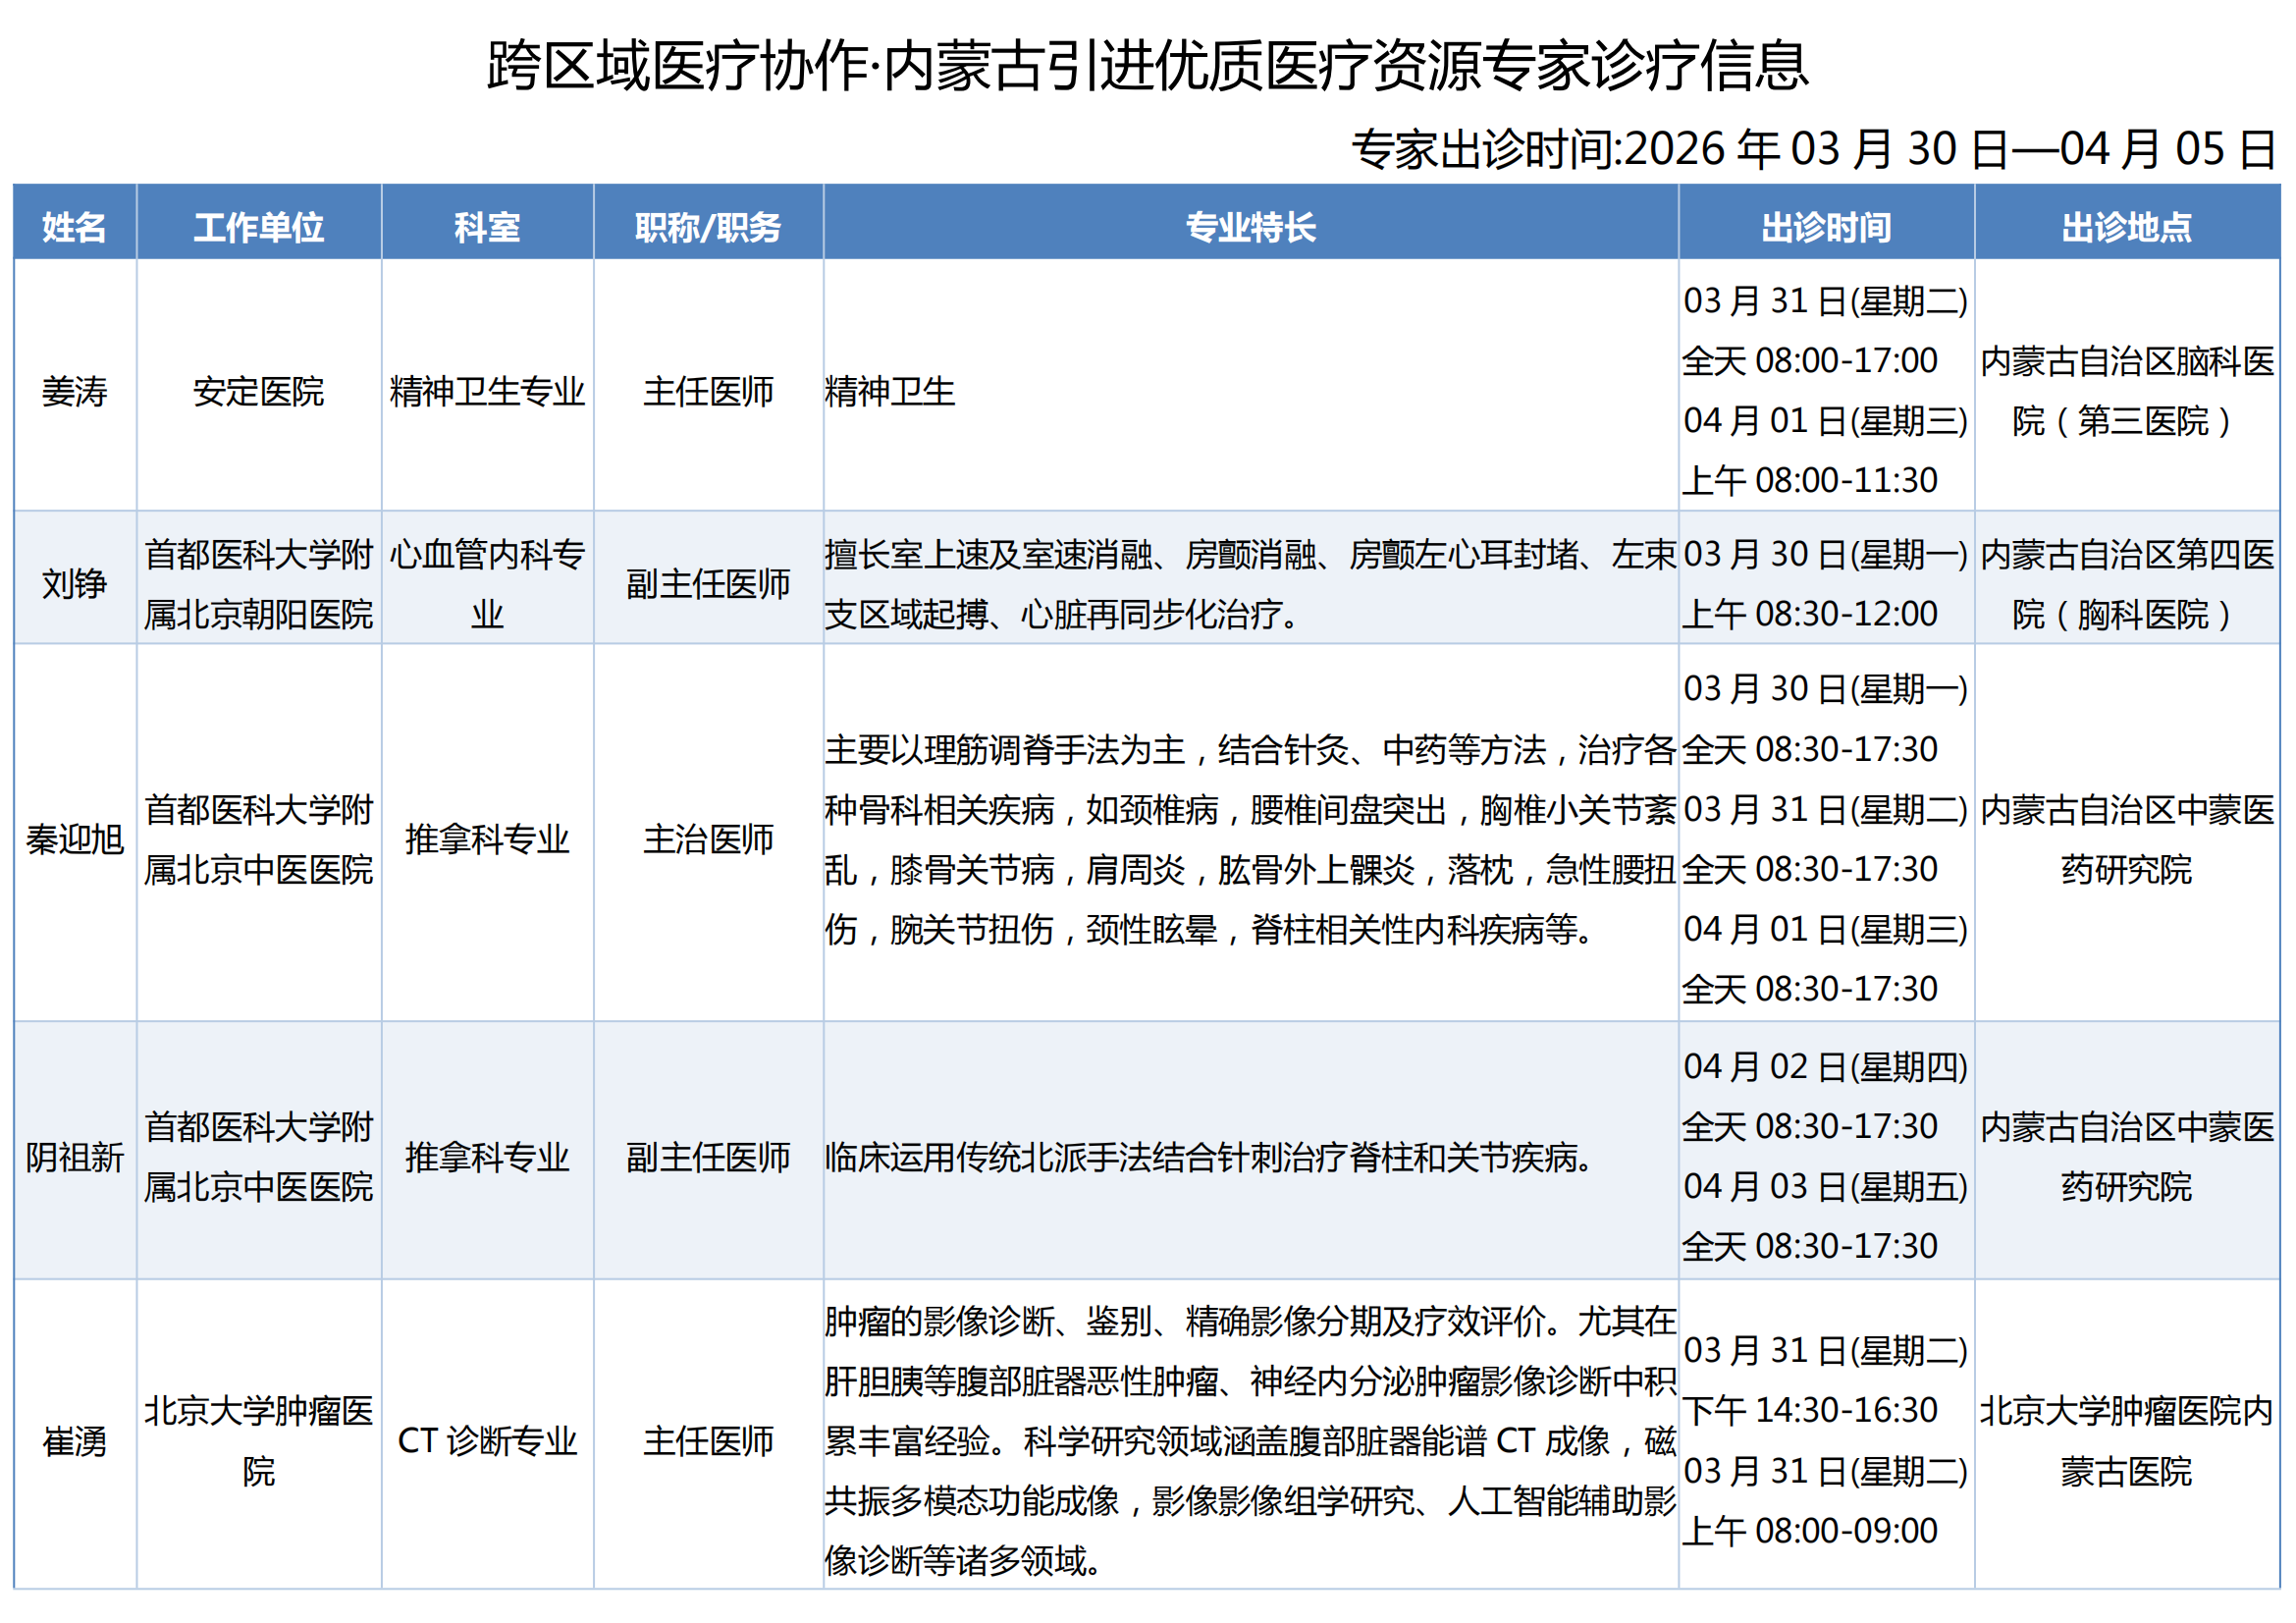Click the 出诊时间 column header
Viewport: 2296px width, 1623px height.
(x=1825, y=227)
